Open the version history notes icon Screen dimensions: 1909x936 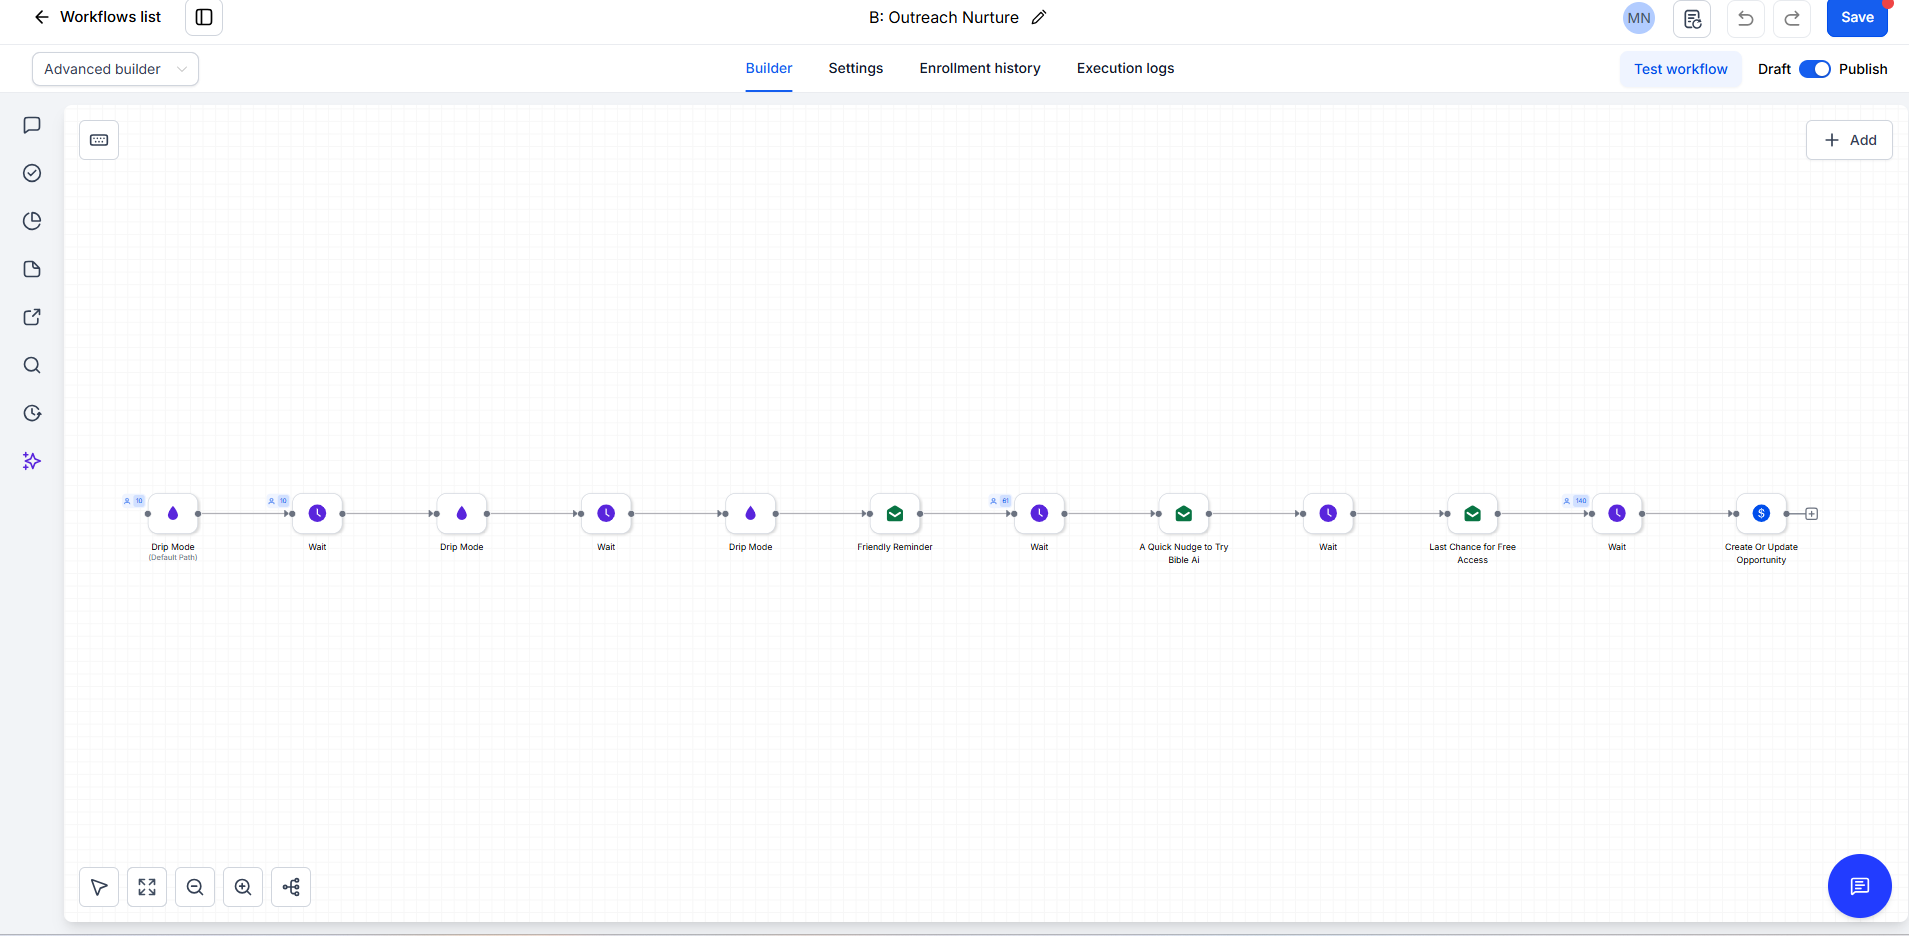click(1692, 18)
